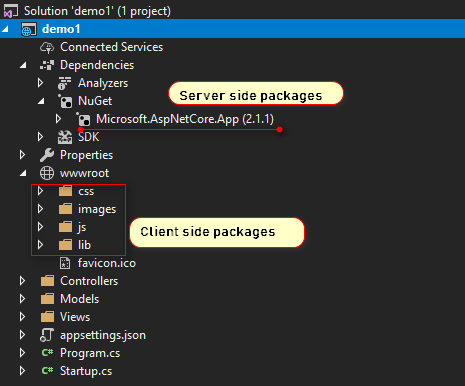
Task: Click the Solution 'demo1' Visual Studio icon
Action: pyautogui.click(x=11, y=11)
